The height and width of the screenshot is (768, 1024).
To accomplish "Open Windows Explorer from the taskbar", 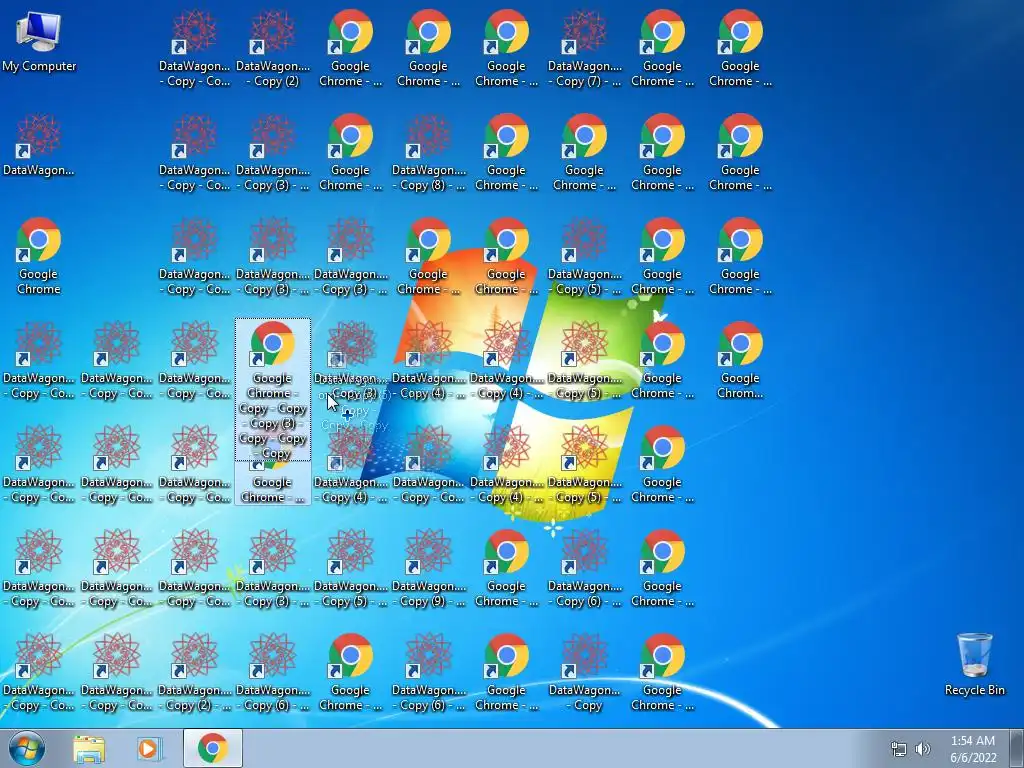I will coord(89,748).
